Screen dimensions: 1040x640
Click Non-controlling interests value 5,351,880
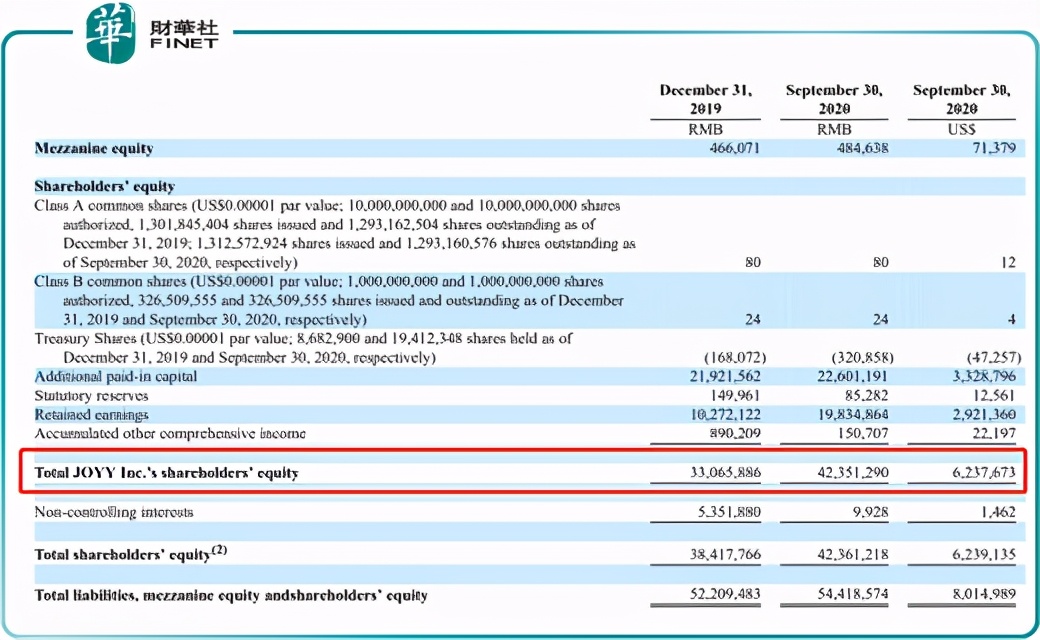729,512
